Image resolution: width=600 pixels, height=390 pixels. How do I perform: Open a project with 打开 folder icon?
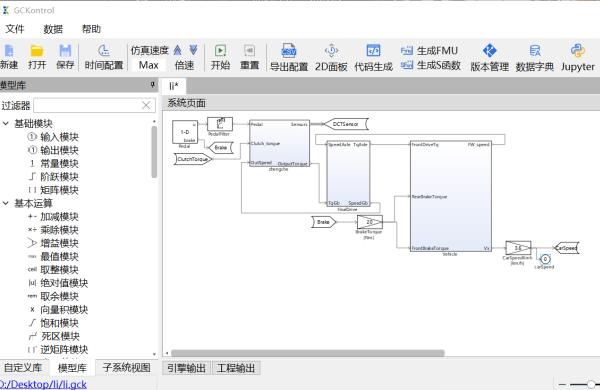click(x=37, y=51)
